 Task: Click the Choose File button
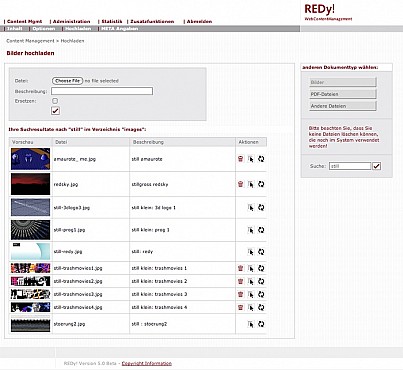tap(67, 81)
